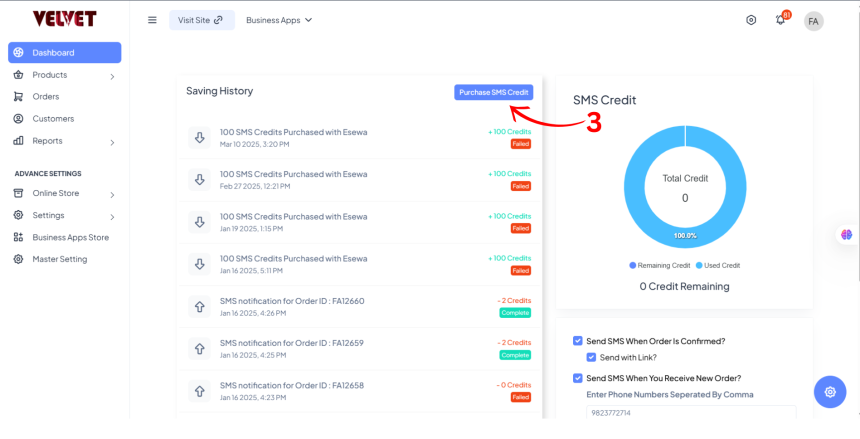Screen dimensions: 860x439
Task: Click the blue floating gear button
Action: click(829, 392)
